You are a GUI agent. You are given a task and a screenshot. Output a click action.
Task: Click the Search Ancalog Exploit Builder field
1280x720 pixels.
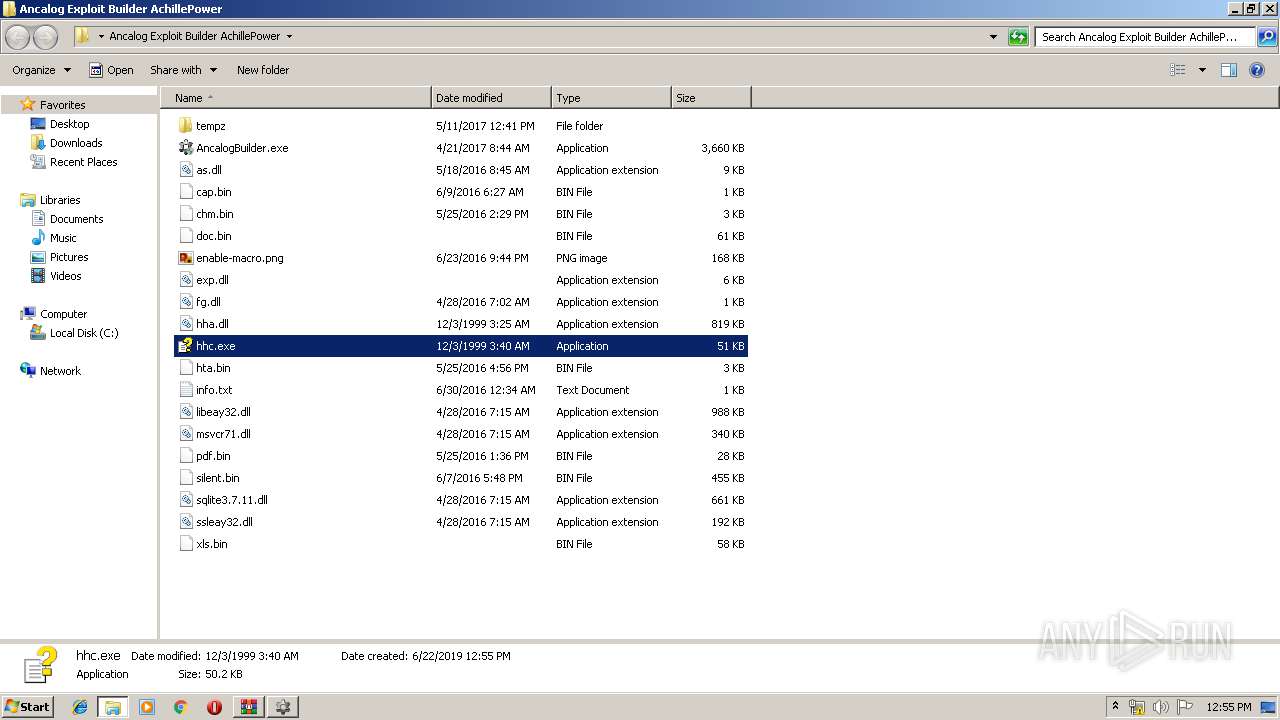(1145, 37)
